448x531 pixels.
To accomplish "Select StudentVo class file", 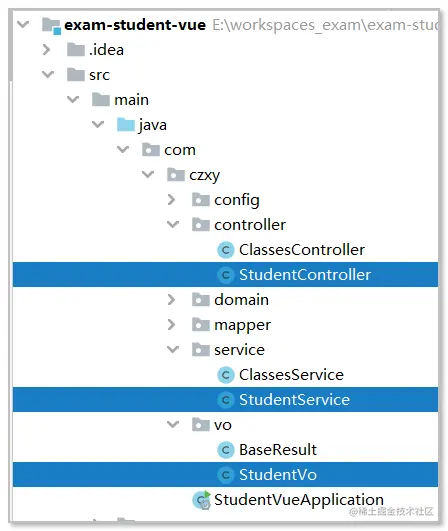I will 225,475.
